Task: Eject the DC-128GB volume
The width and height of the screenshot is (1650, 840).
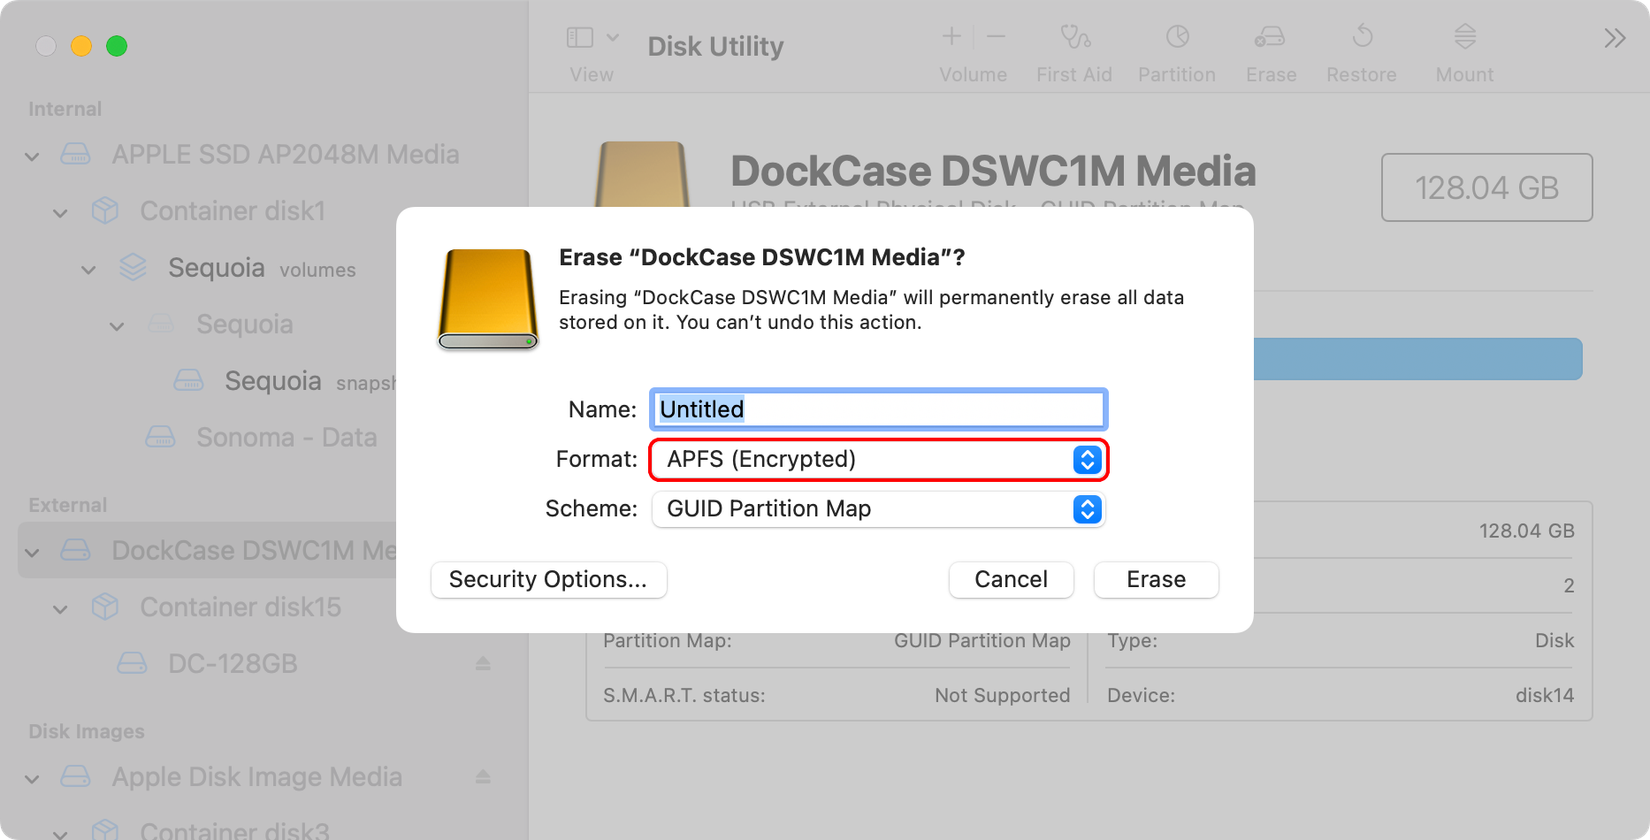Action: click(484, 663)
